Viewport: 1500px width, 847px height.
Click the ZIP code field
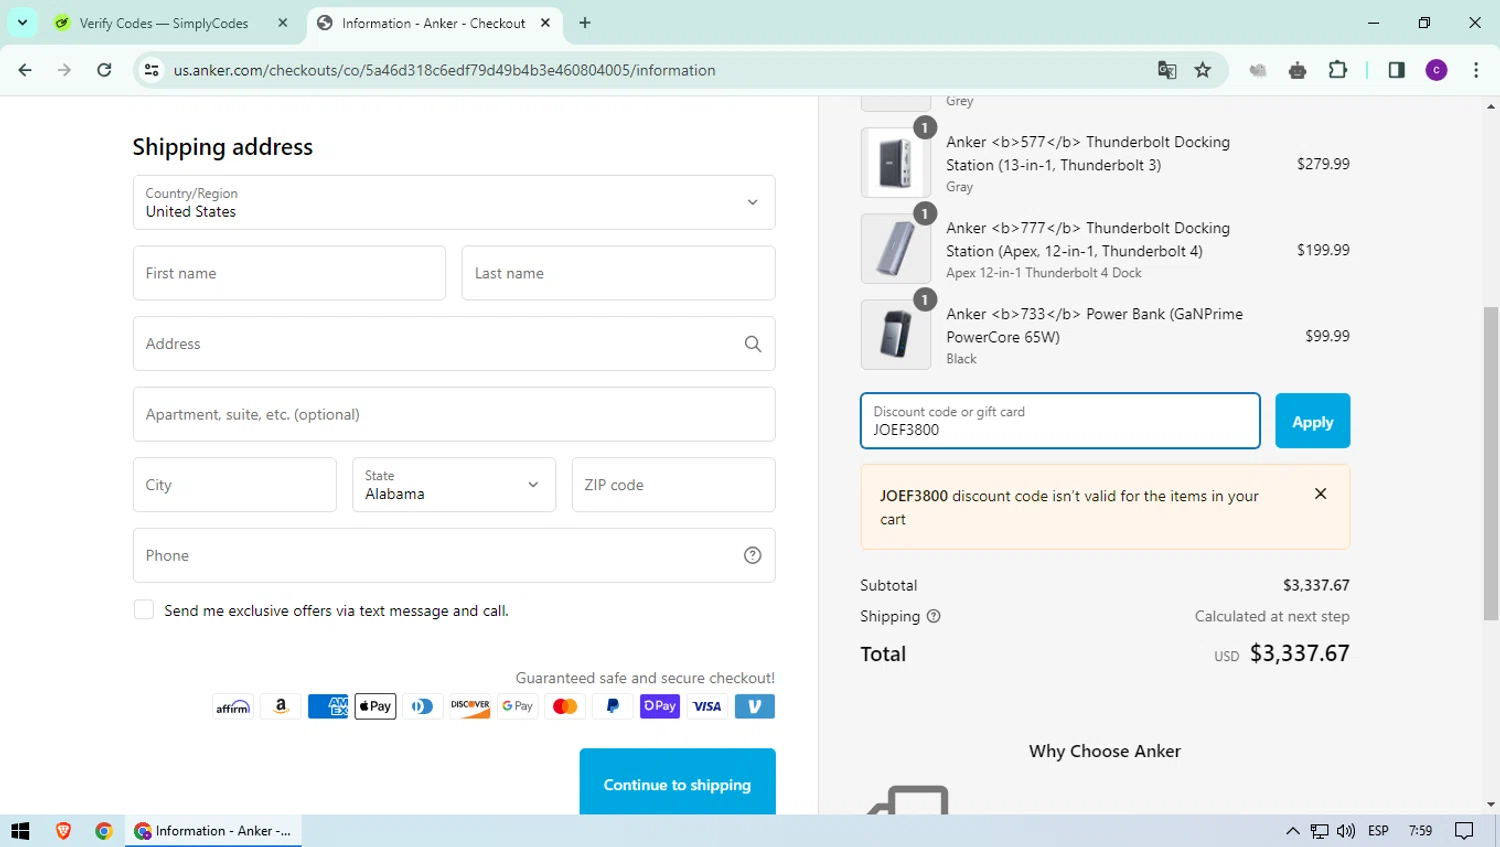click(673, 485)
